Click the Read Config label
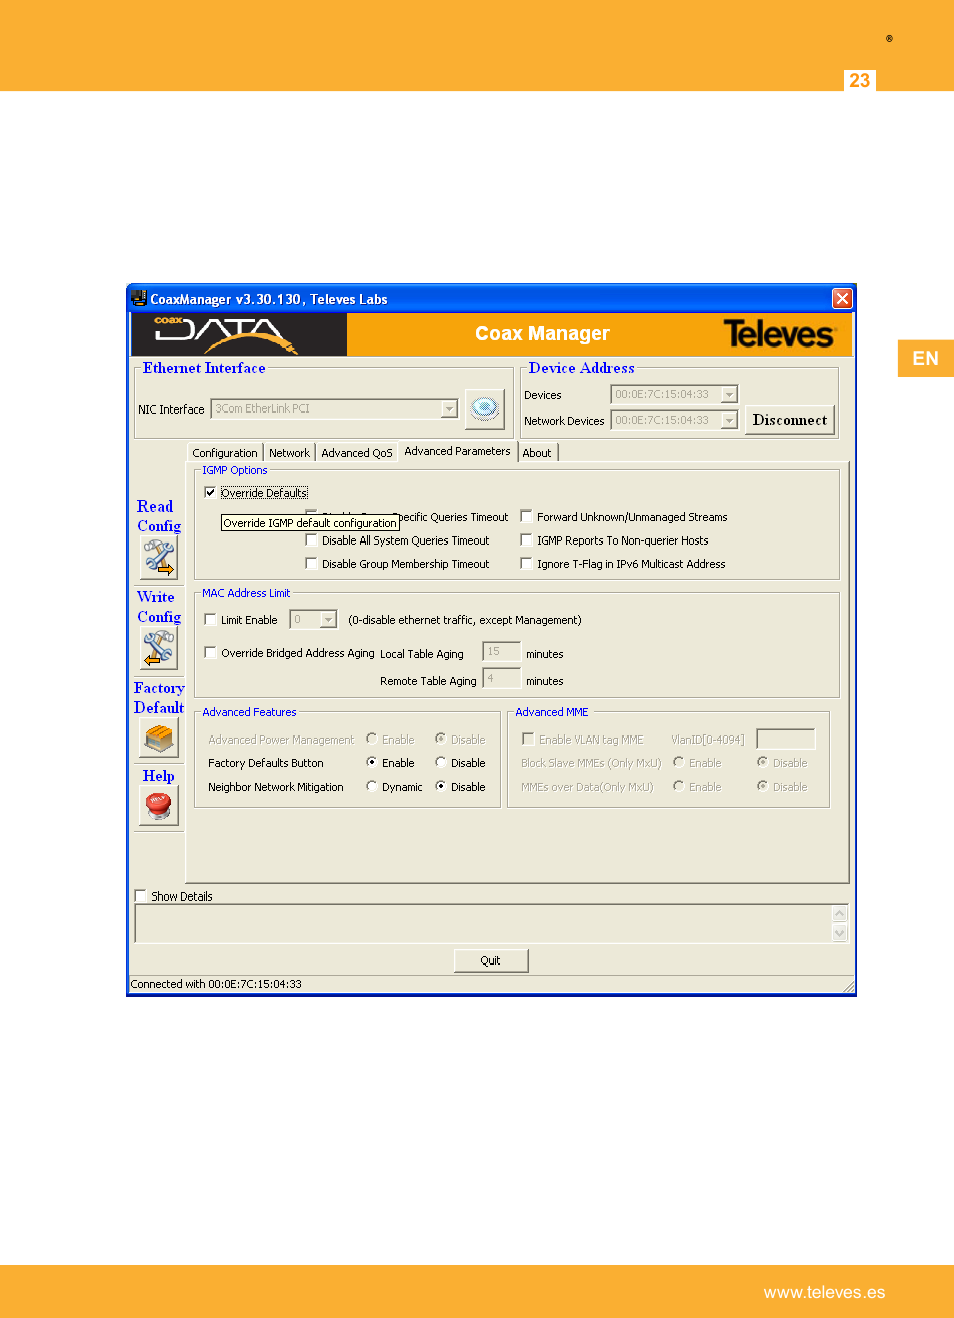Screen dimensions: 954x1318 click(x=159, y=516)
